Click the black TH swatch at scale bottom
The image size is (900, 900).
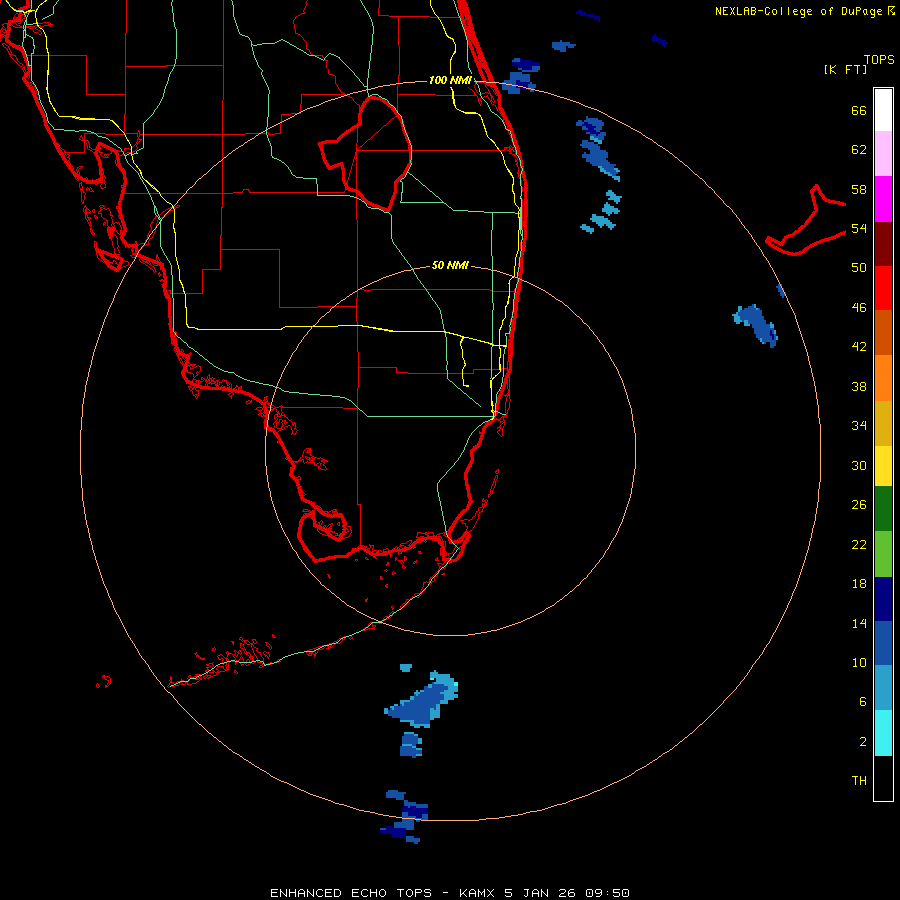[883, 778]
